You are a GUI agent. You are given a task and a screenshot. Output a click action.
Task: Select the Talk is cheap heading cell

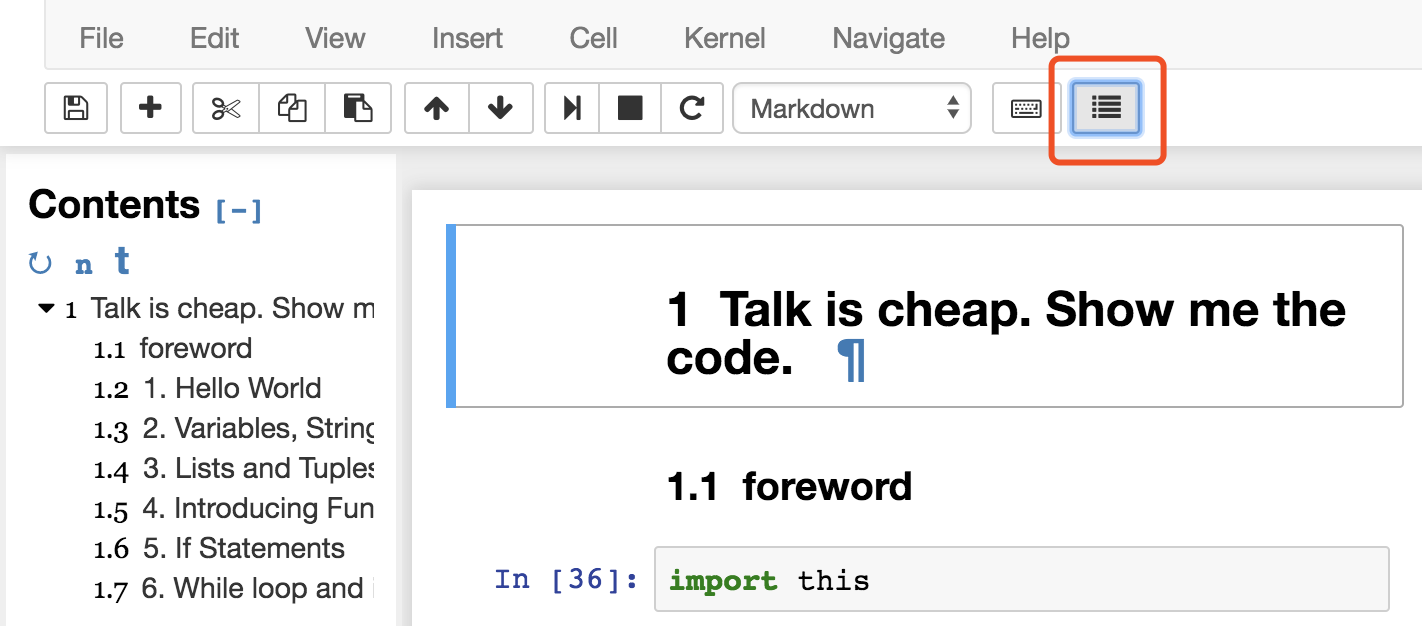point(925,316)
